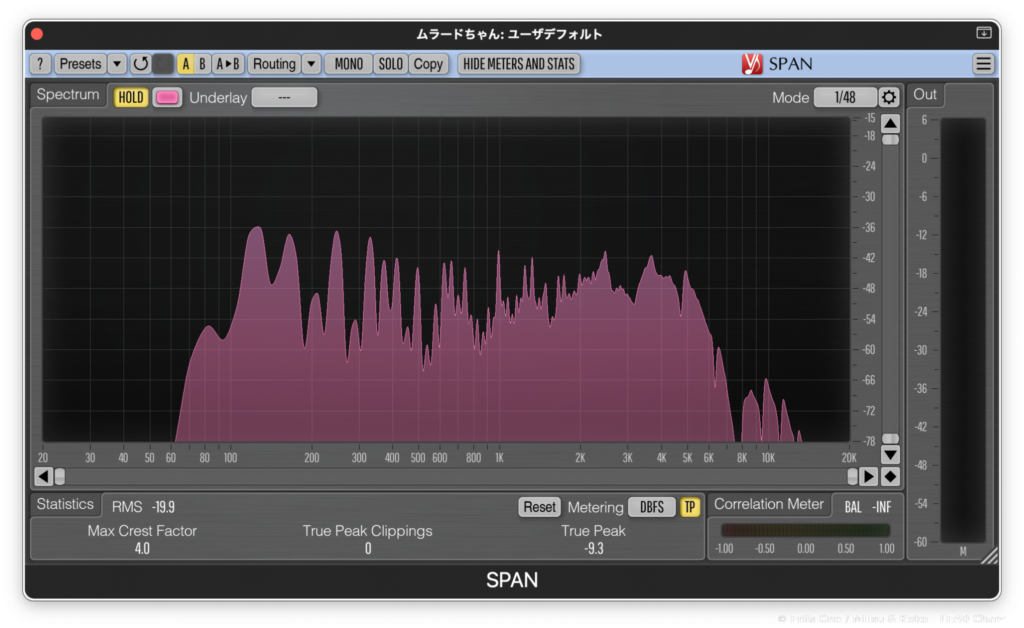The image size is (1024, 628).
Task: Click the spectrum vertical scroll up arrow
Action: coord(890,123)
